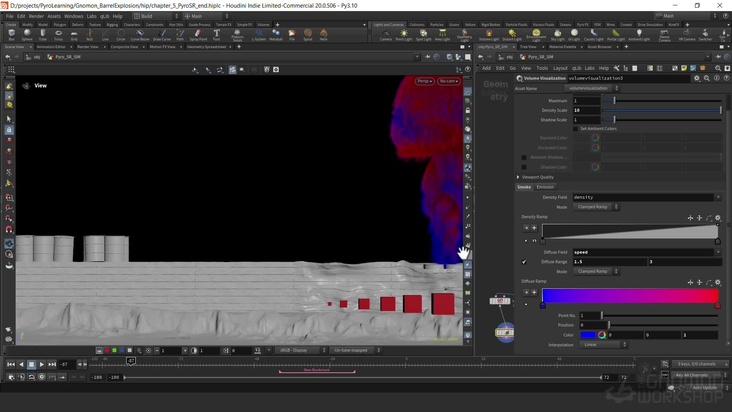Open the Interpolation Linear dropdown
This screenshot has height=412, width=732.
coord(603,344)
